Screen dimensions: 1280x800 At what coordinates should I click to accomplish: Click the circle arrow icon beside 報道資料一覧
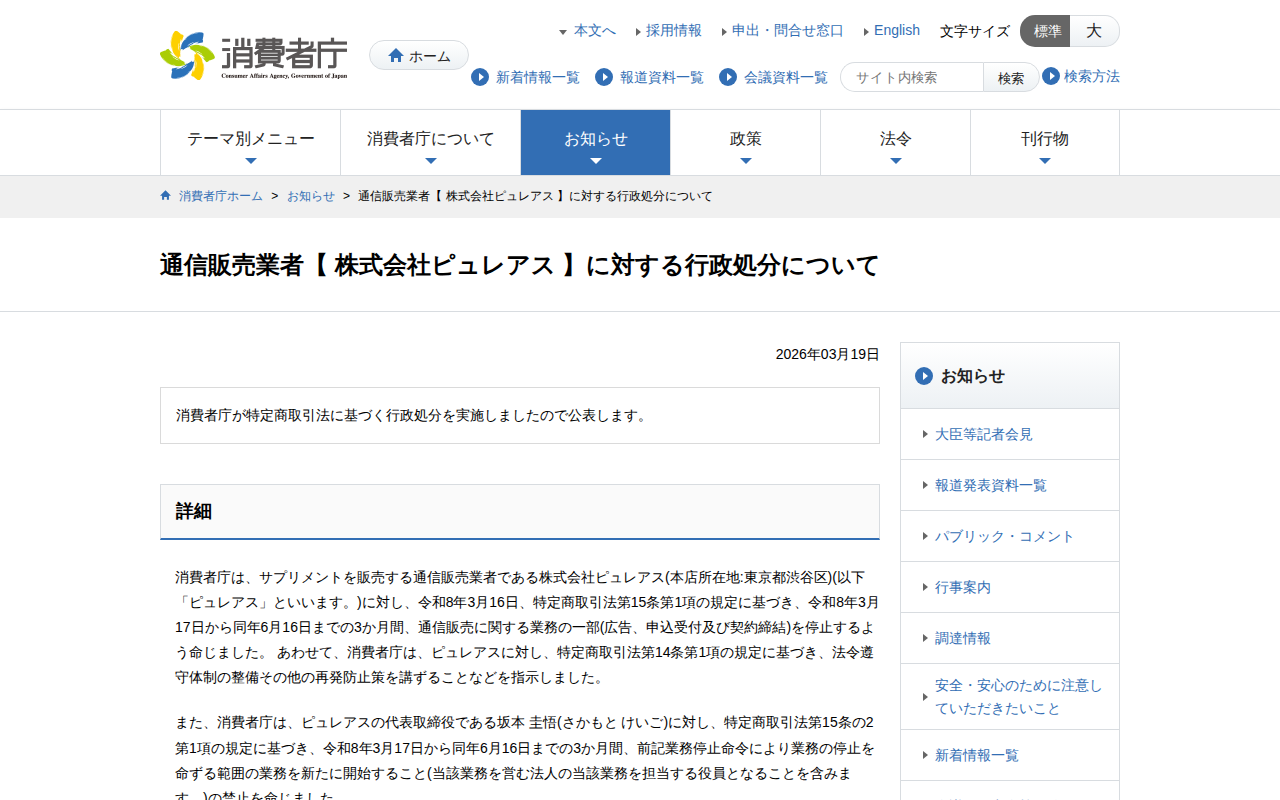[x=604, y=77]
